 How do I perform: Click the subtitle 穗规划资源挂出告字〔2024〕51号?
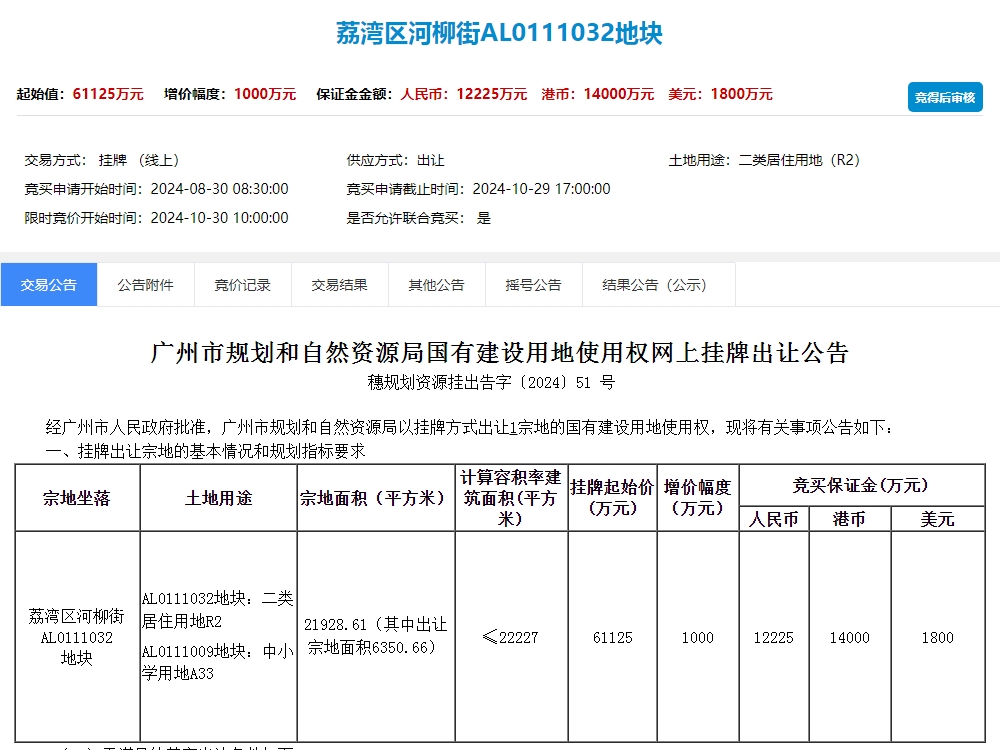tap(500, 382)
